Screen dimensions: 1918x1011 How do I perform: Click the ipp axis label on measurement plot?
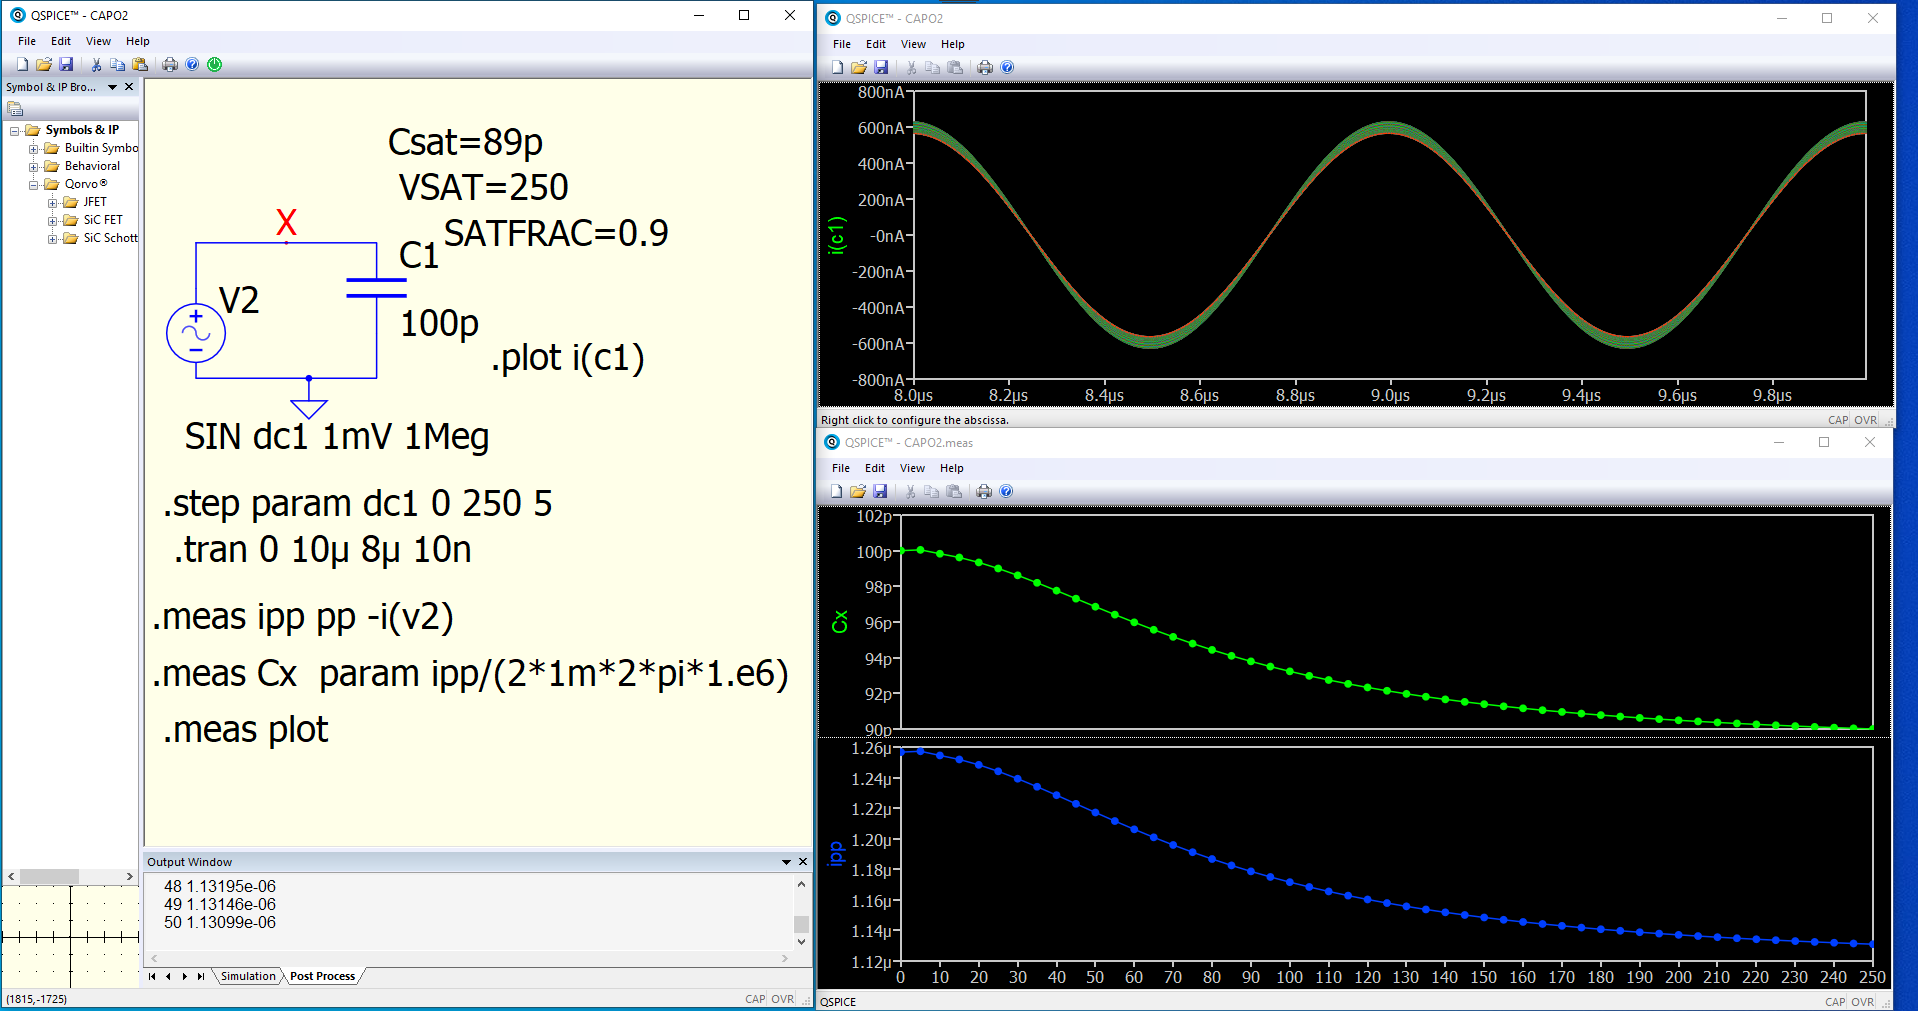tap(838, 853)
